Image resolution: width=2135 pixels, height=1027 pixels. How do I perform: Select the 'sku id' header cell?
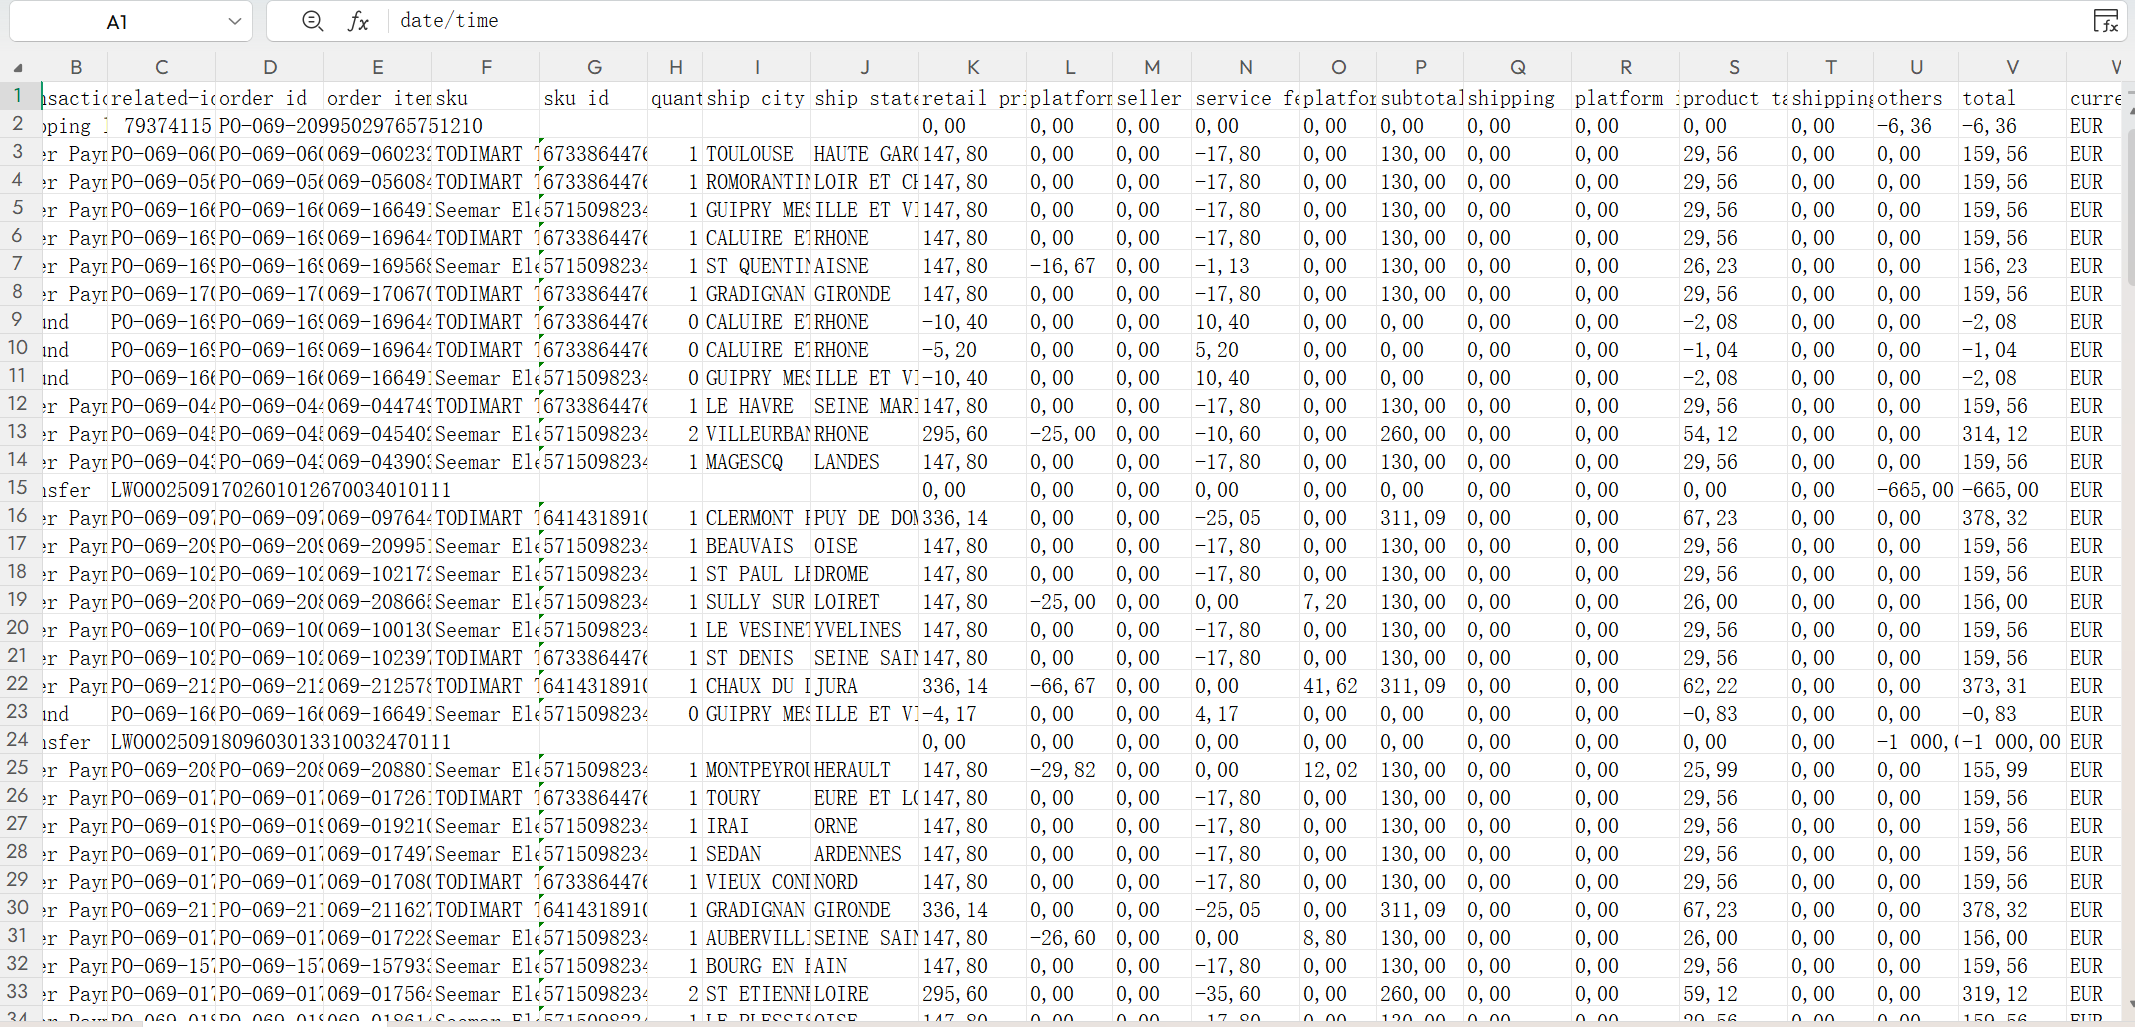point(593,98)
